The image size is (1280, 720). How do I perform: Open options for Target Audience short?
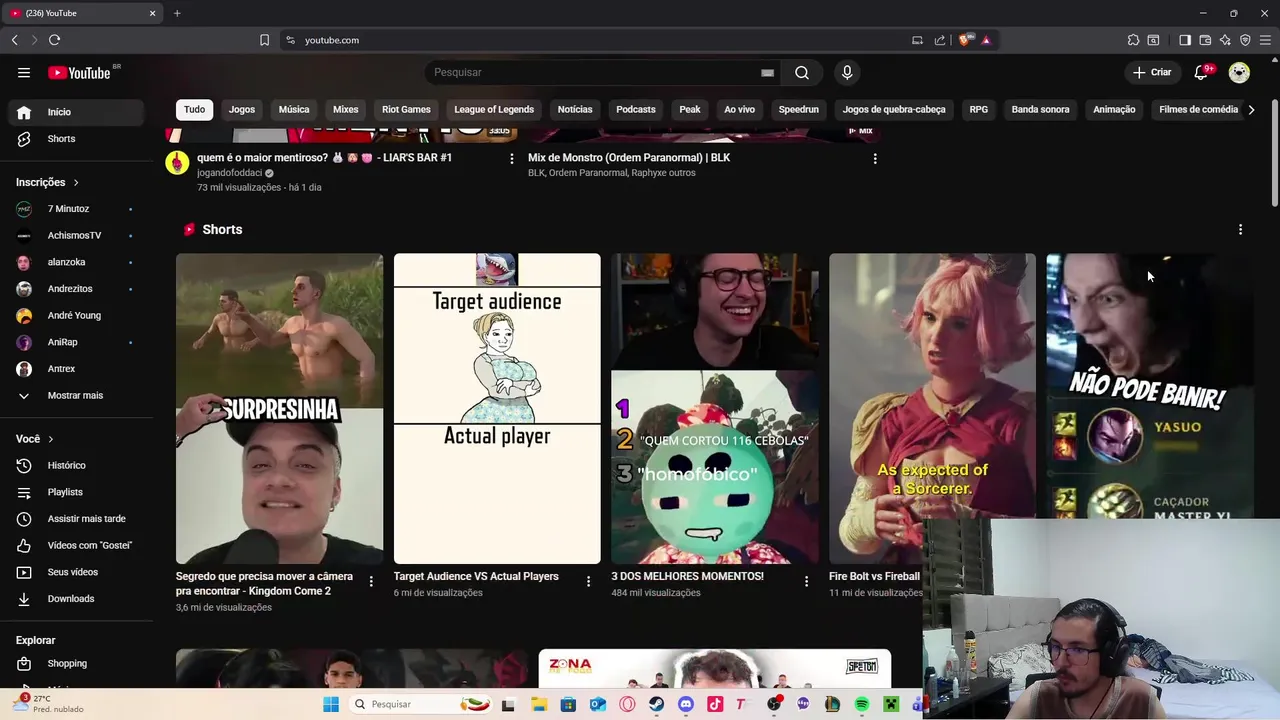click(x=588, y=581)
